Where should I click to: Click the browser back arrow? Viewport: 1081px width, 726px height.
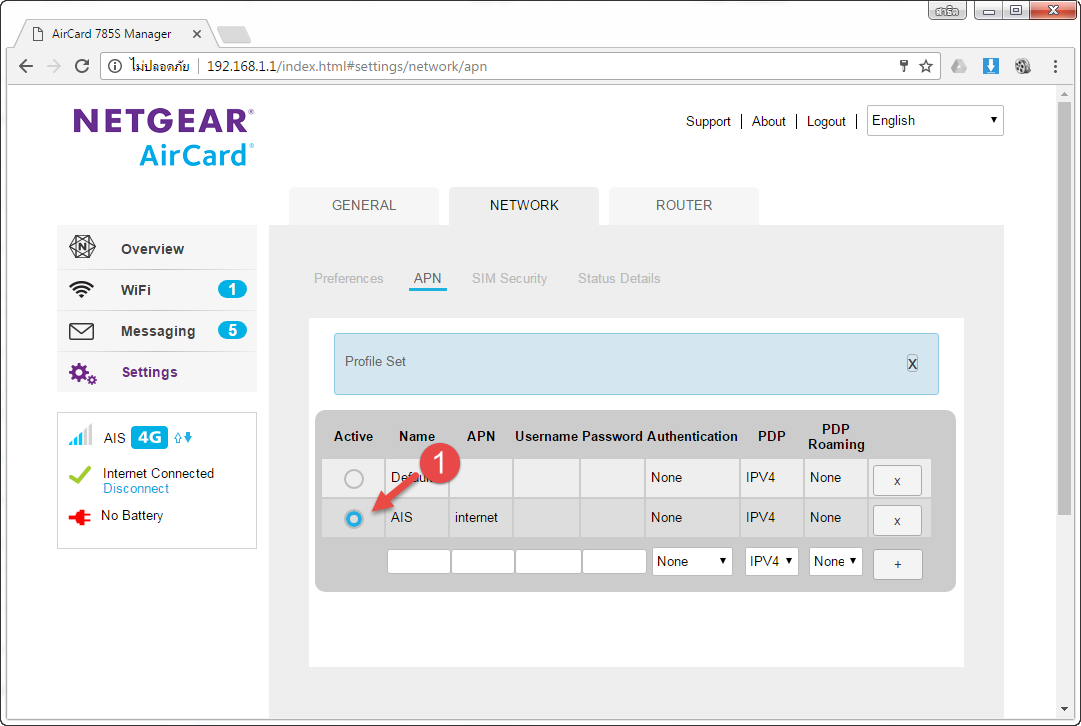coord(26,66)
